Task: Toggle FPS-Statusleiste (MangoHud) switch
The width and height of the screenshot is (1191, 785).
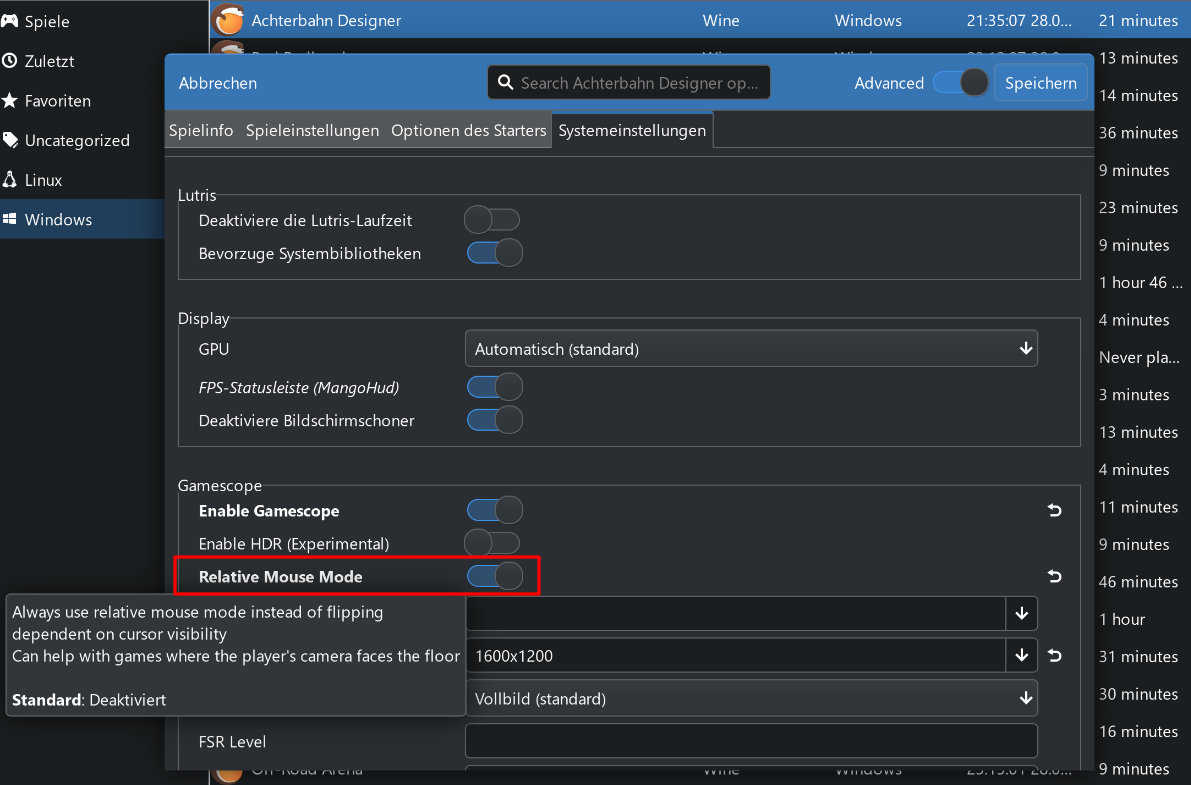Action: coord(494,387)
